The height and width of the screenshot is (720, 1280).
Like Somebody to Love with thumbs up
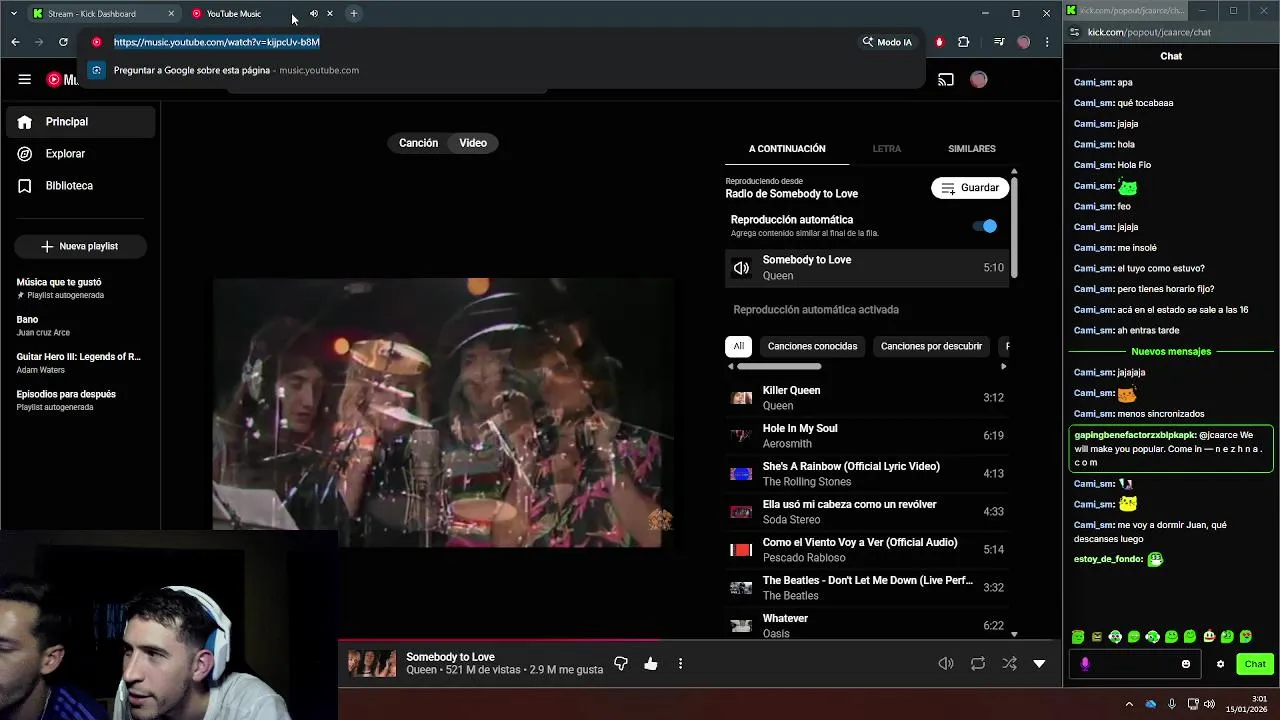(651, 663)
